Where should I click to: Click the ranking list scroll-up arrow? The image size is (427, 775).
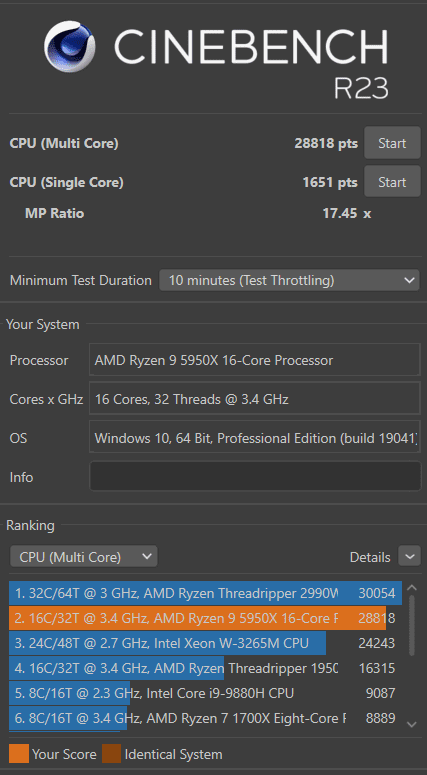[x=412, y=588]
